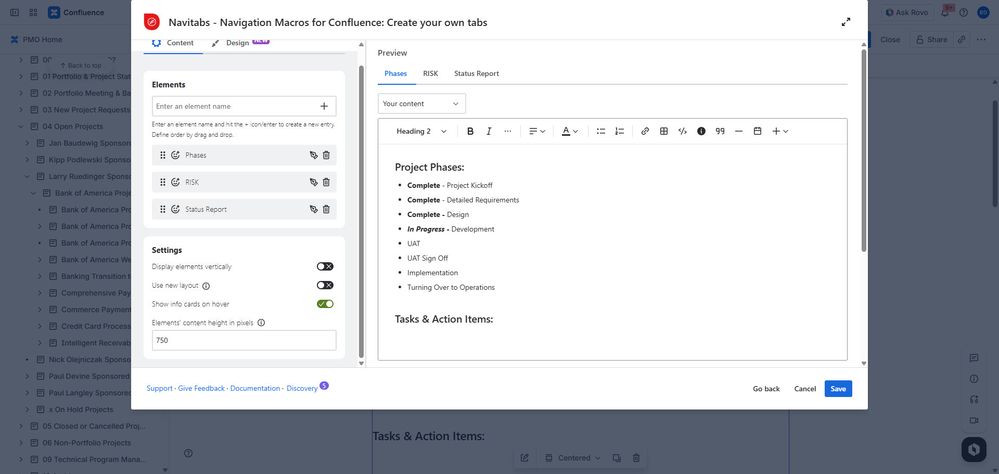
Task: Choose emoji icon for Phases element
Action: coord(175,155)
